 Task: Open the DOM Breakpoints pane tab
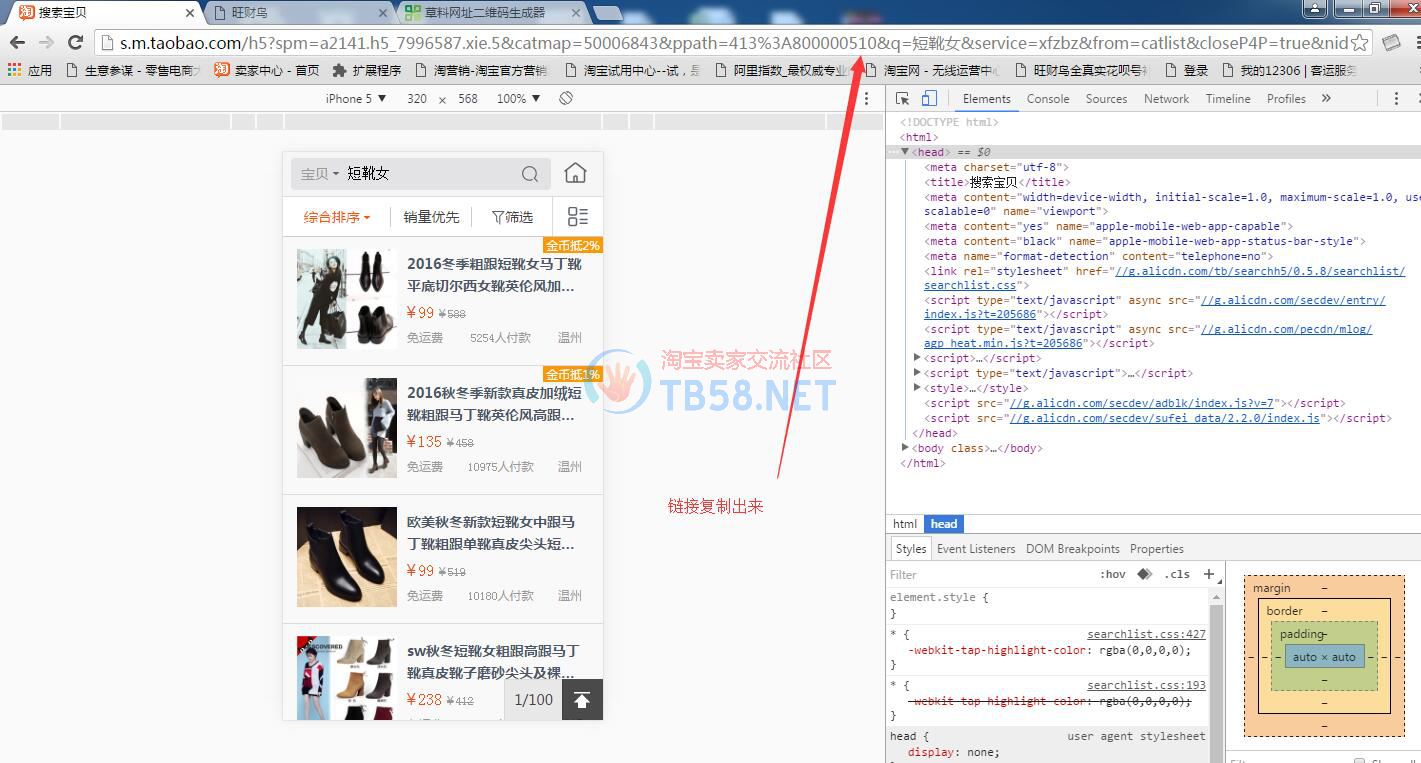(1073, 549)
